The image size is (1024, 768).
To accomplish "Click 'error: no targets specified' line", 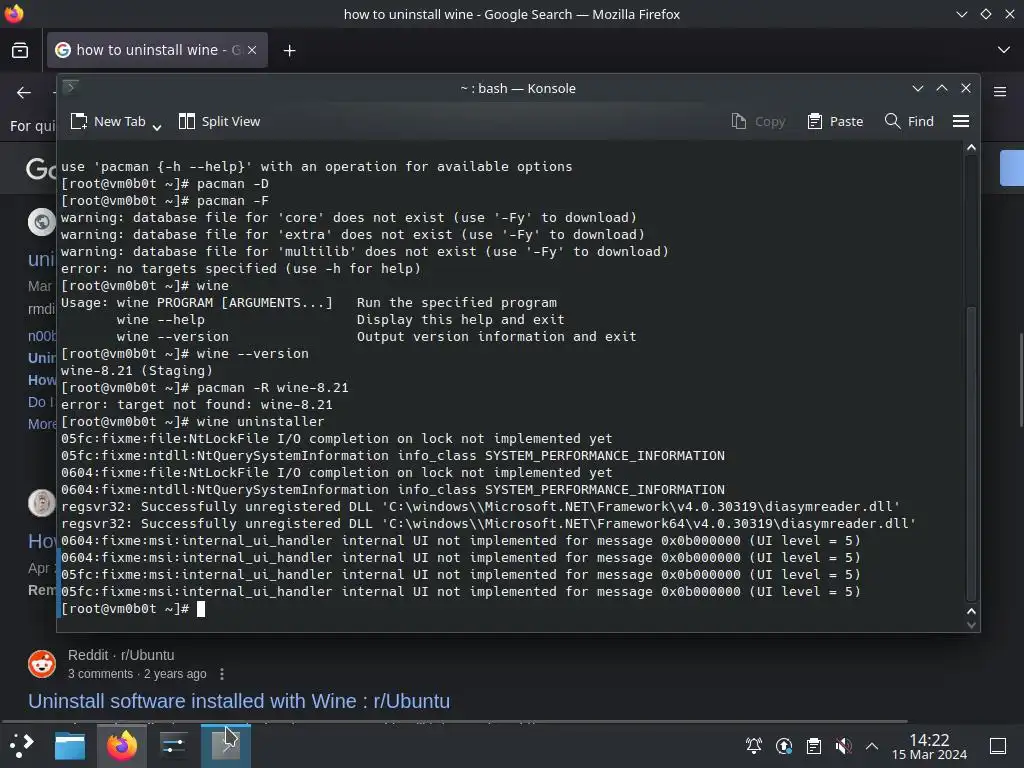I will coord(241,268).
